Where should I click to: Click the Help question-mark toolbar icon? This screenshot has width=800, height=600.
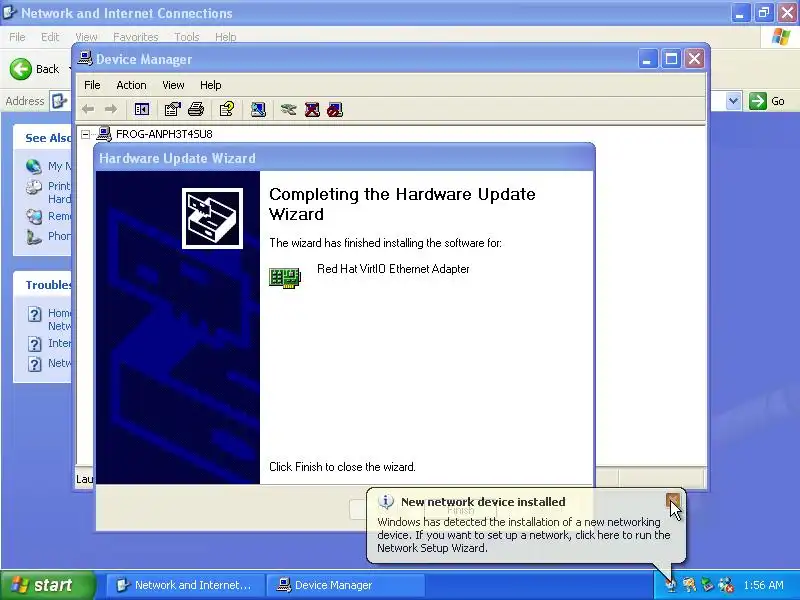[227, 109]
